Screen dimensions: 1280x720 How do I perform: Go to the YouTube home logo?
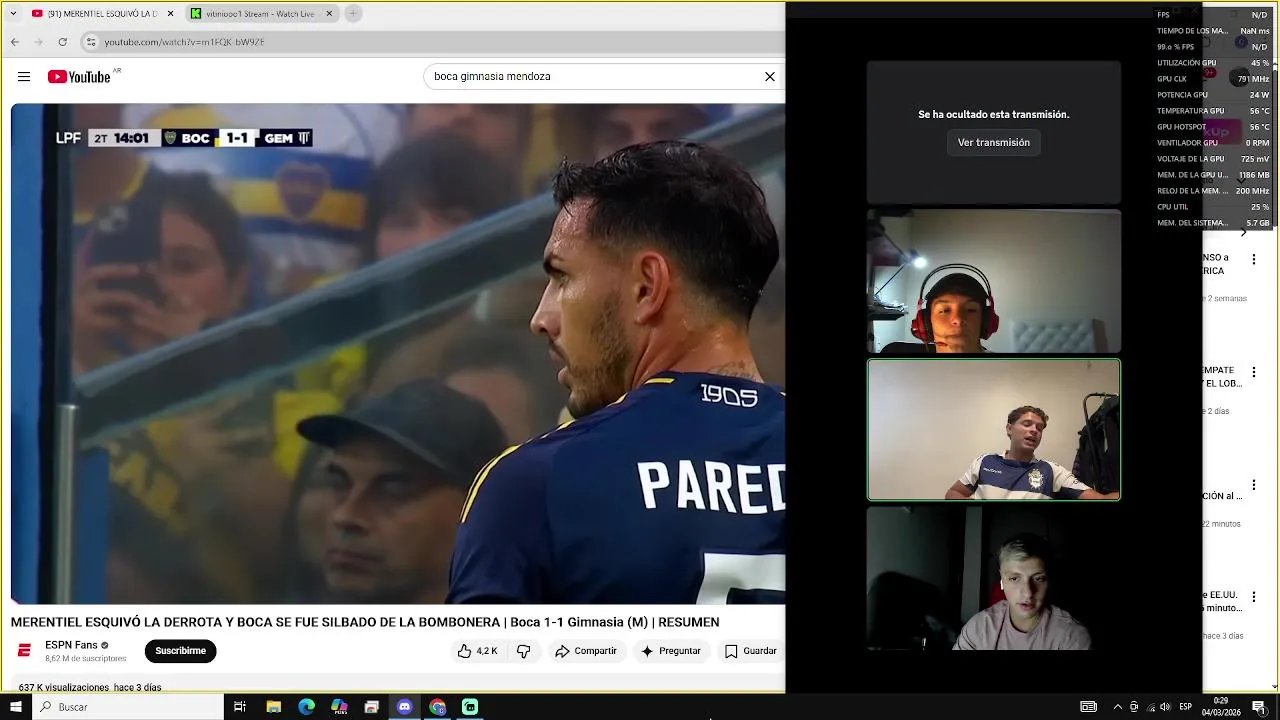pyautogui.click(x=79, y=77)
